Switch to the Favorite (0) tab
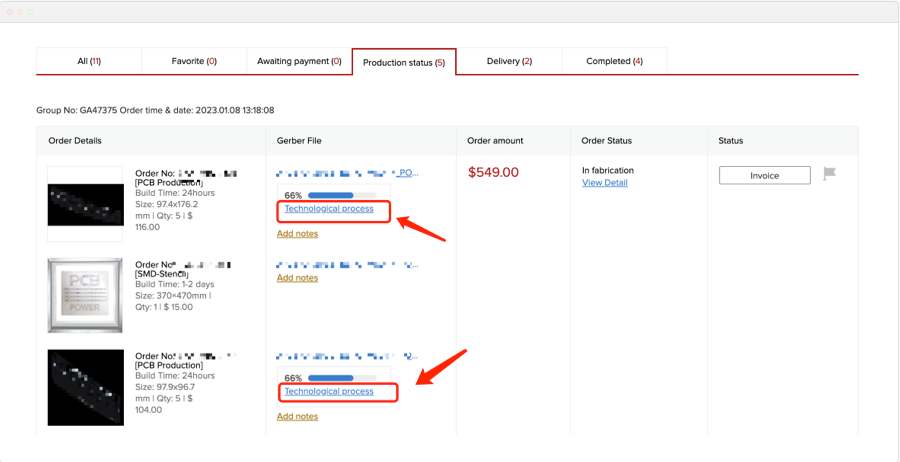This screenshot has height=462, width=900. click(x=194, y=61)
